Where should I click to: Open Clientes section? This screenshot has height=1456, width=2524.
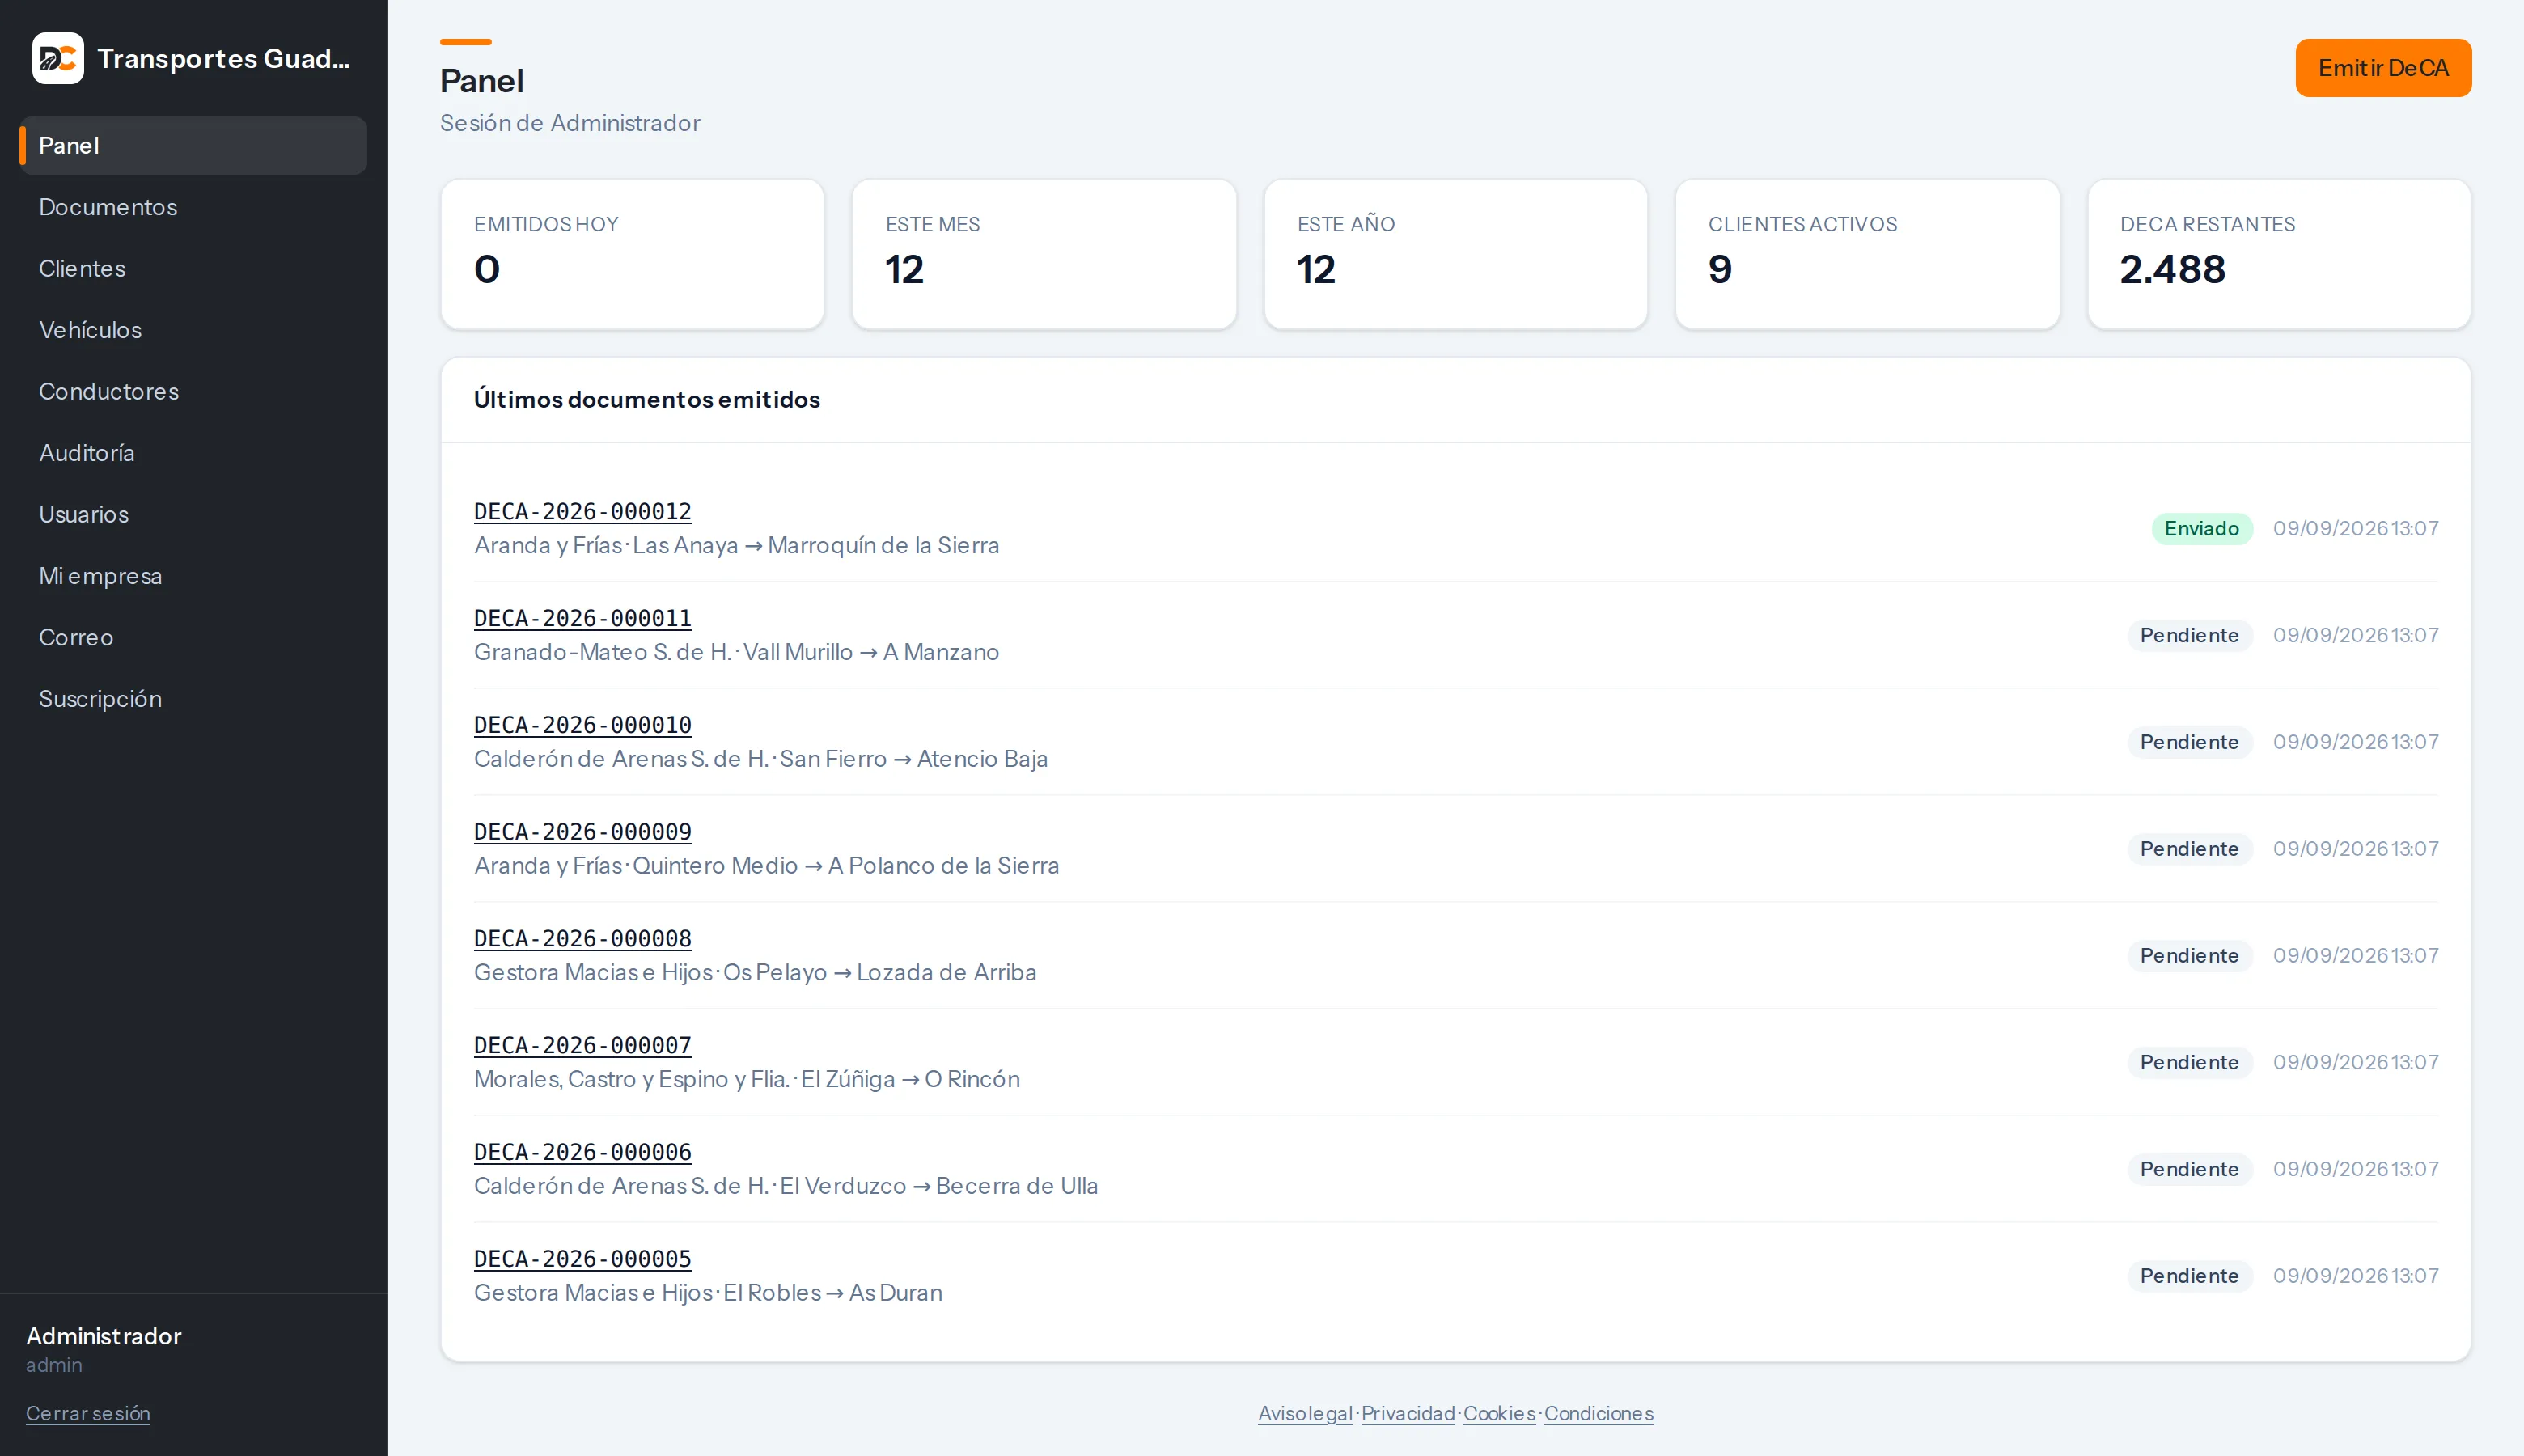193,268
